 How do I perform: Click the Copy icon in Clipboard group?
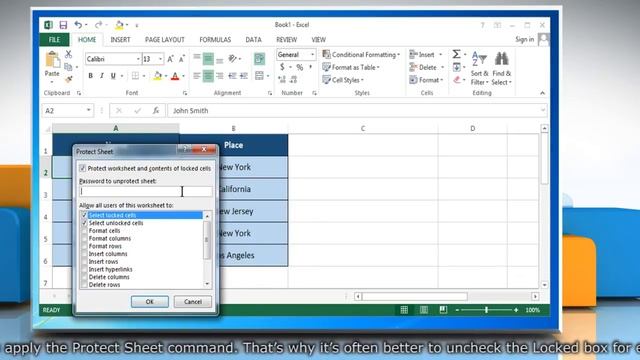tap(68, 67)
